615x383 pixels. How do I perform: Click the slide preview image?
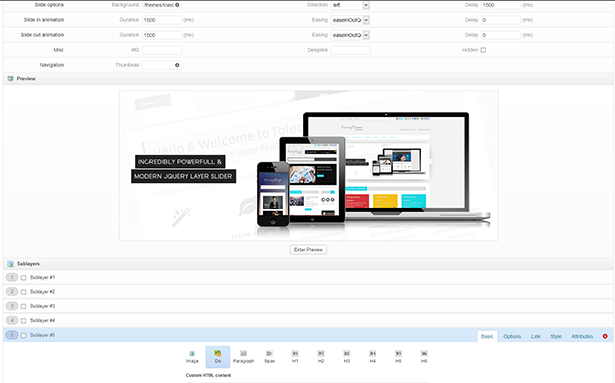(x=308, y=166)
